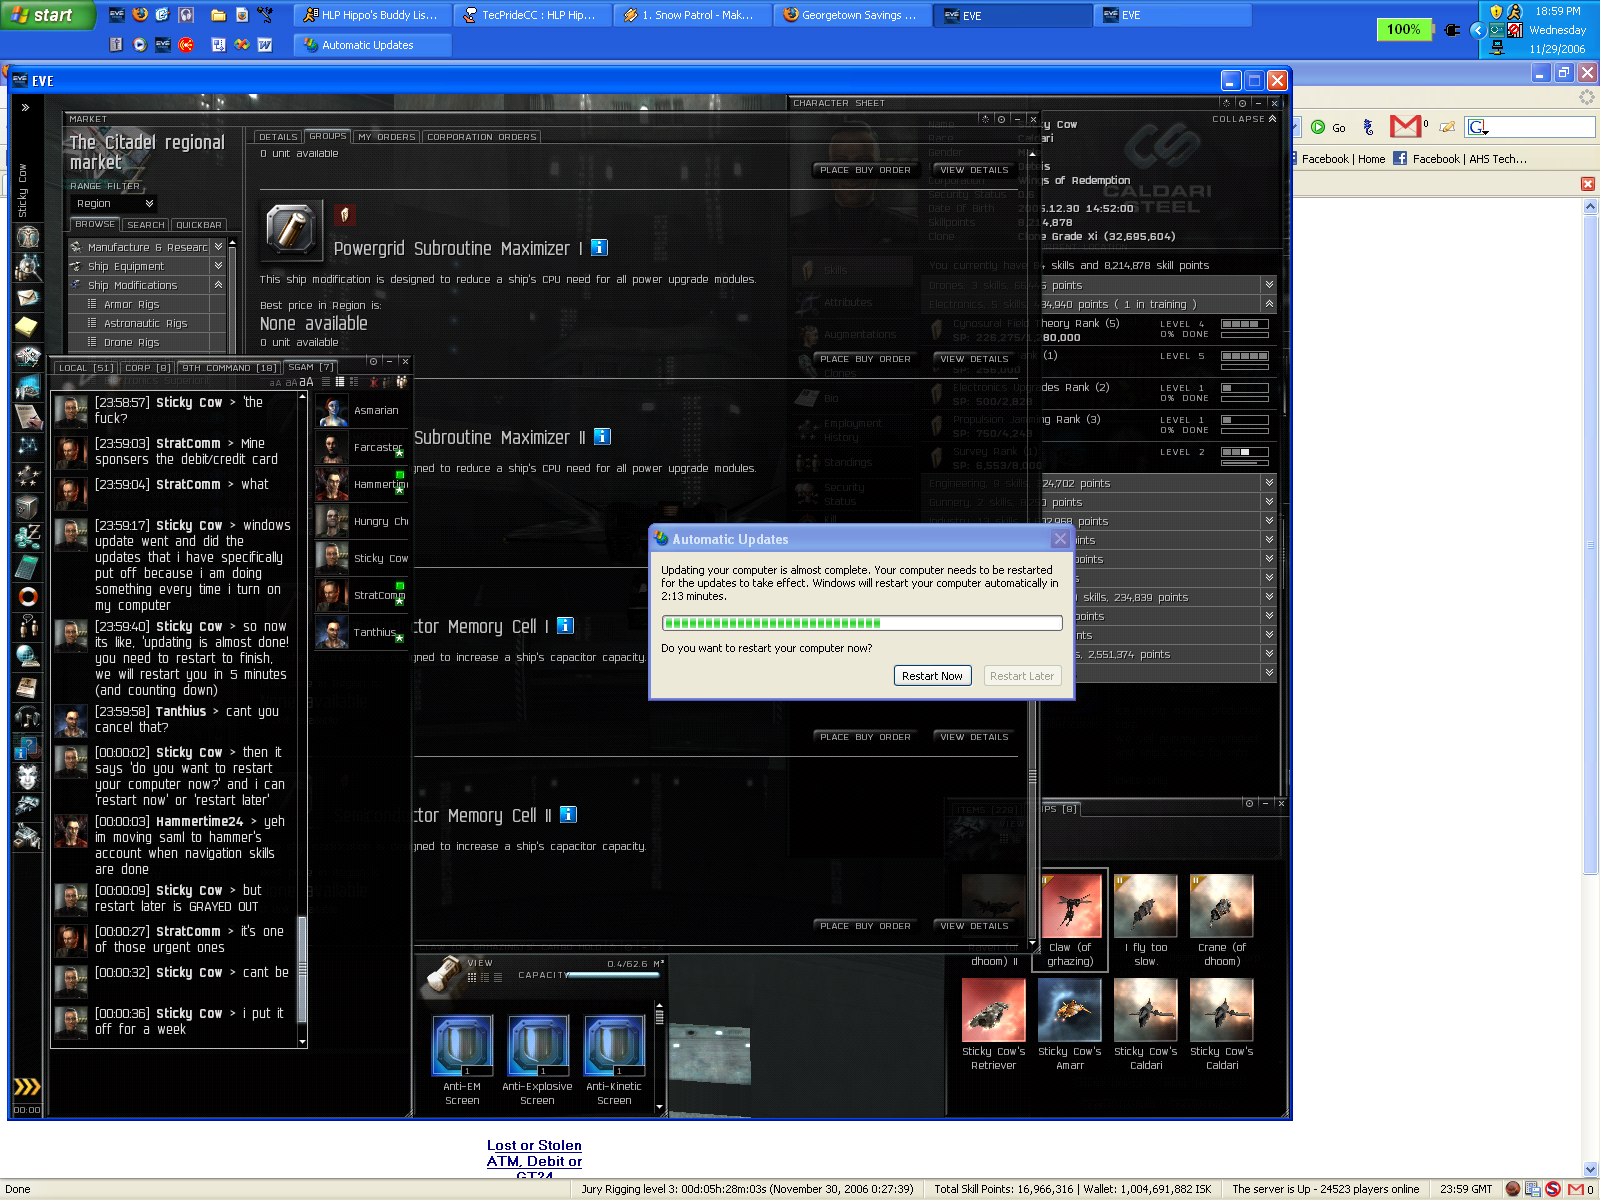This screenshot has height=1200, width=1600.
Task: Open the calculator sidebar icon
Action: tap(27, 567)
